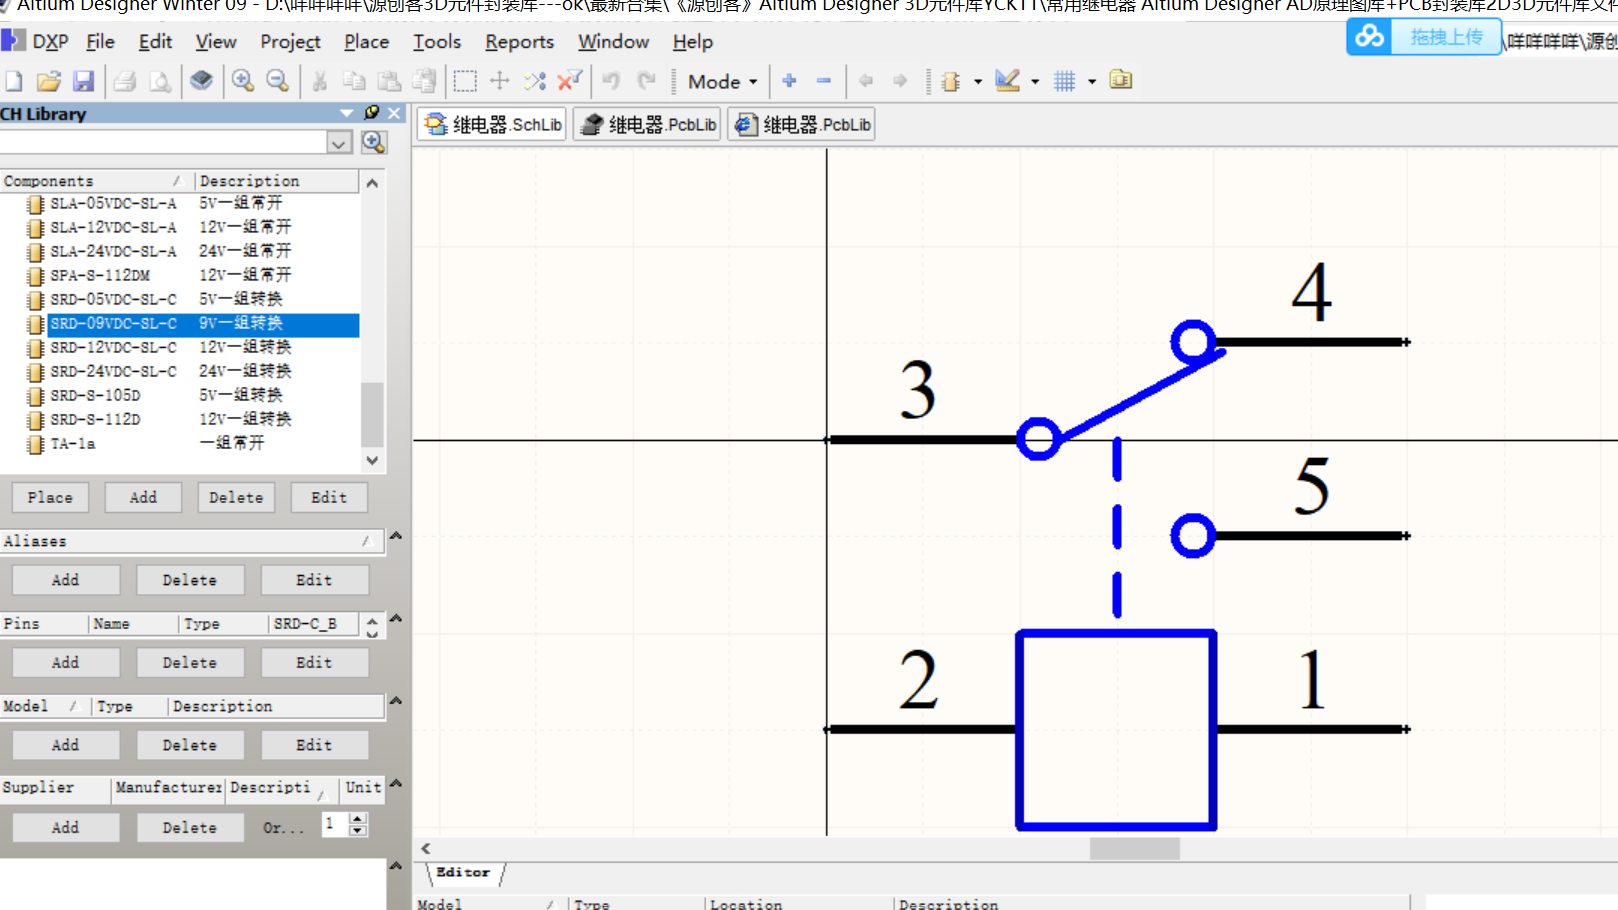Image resolution: width=1618 pixels, height=910 pixels.
Task: Open the SCH Library panel options arrow
Action: coord(347,113)
